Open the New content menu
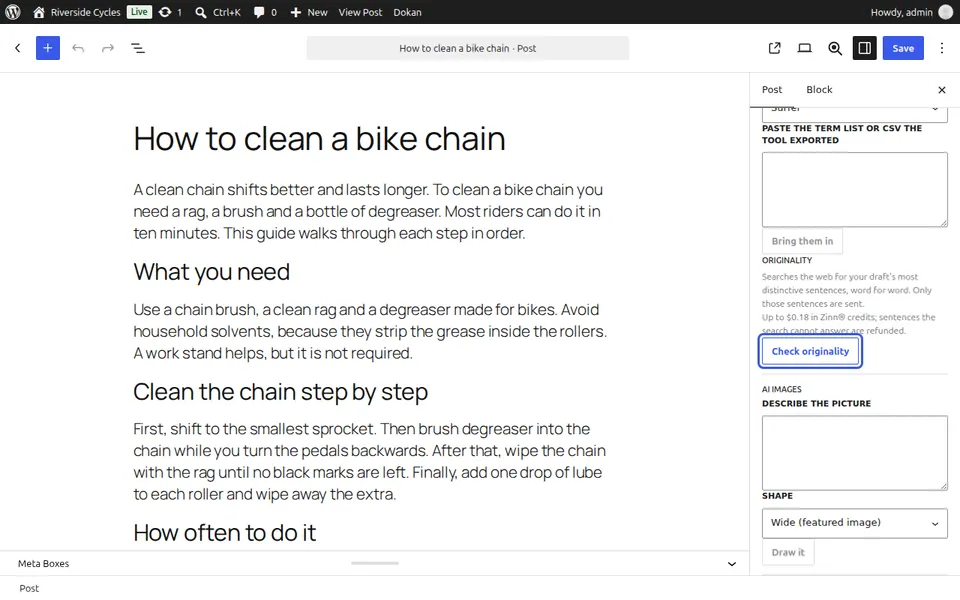The height and width of the screenshot is (600, 960). pyautogui.click(x=309, y=12)
